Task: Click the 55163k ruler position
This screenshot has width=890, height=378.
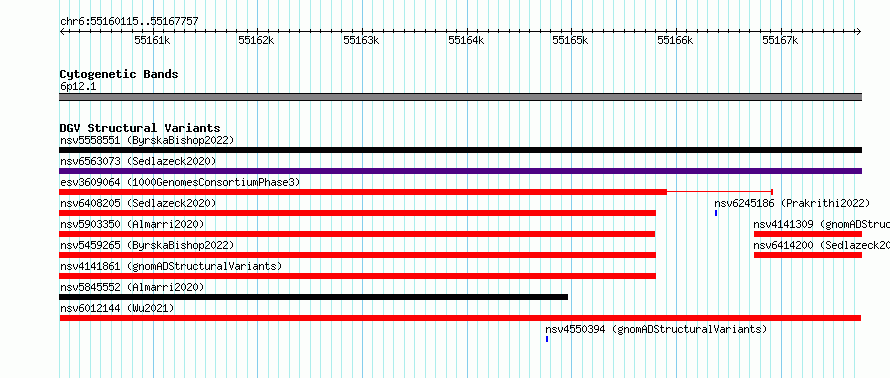Action: [x=362, y=40]
